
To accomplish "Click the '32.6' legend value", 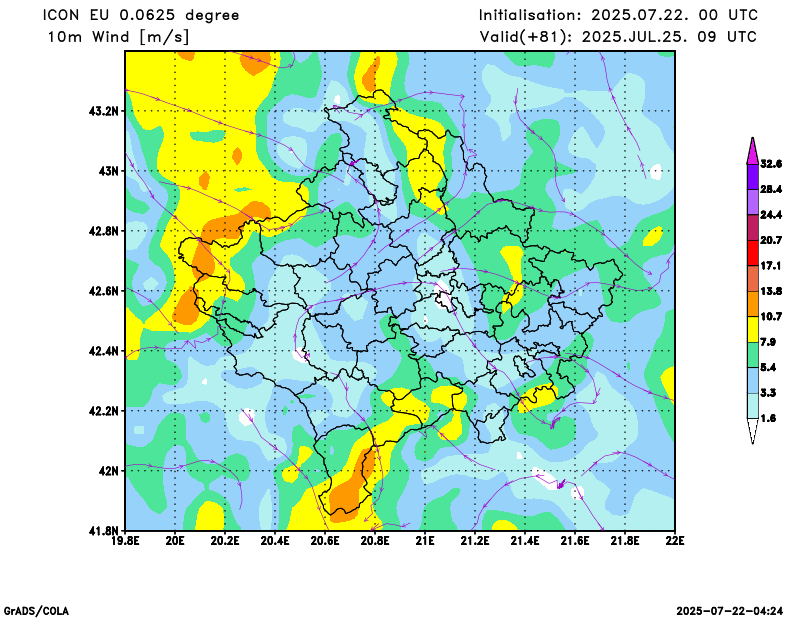I will coord(771,164).
